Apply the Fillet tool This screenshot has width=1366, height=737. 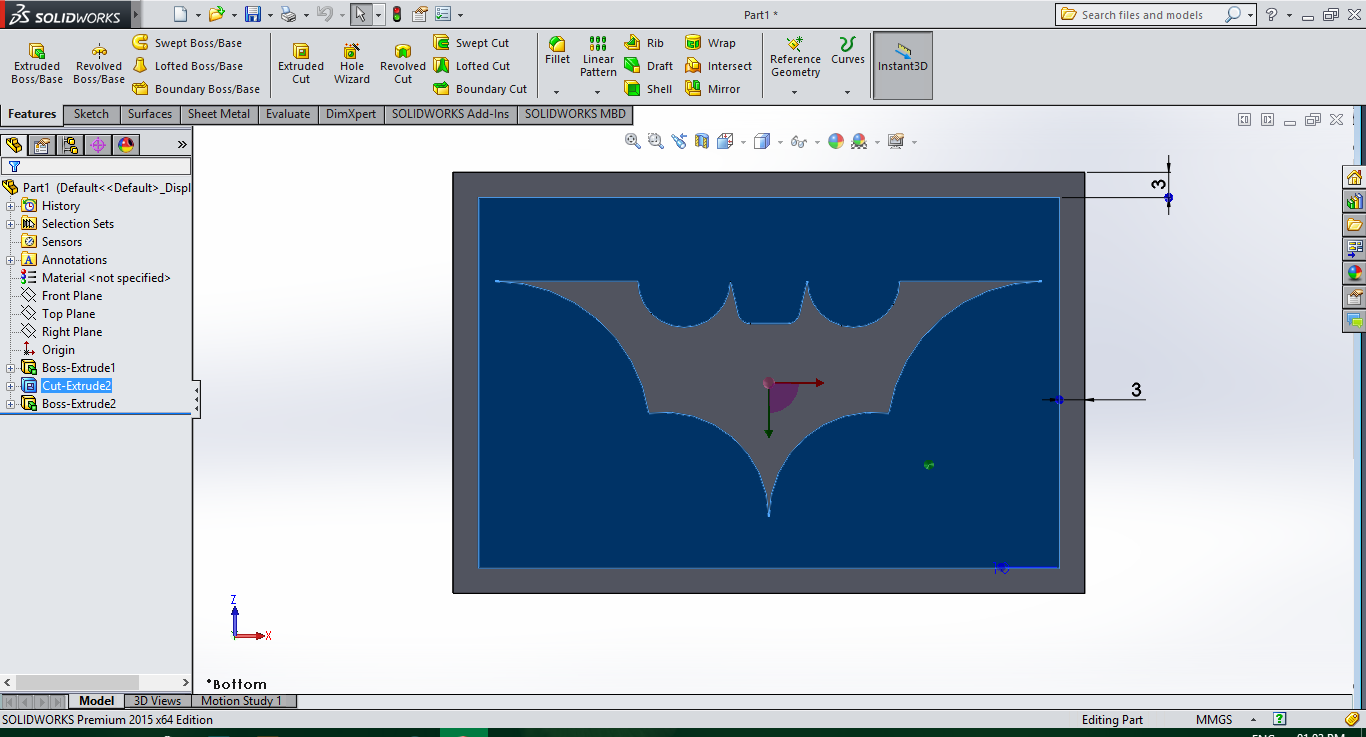pos(557,50)
